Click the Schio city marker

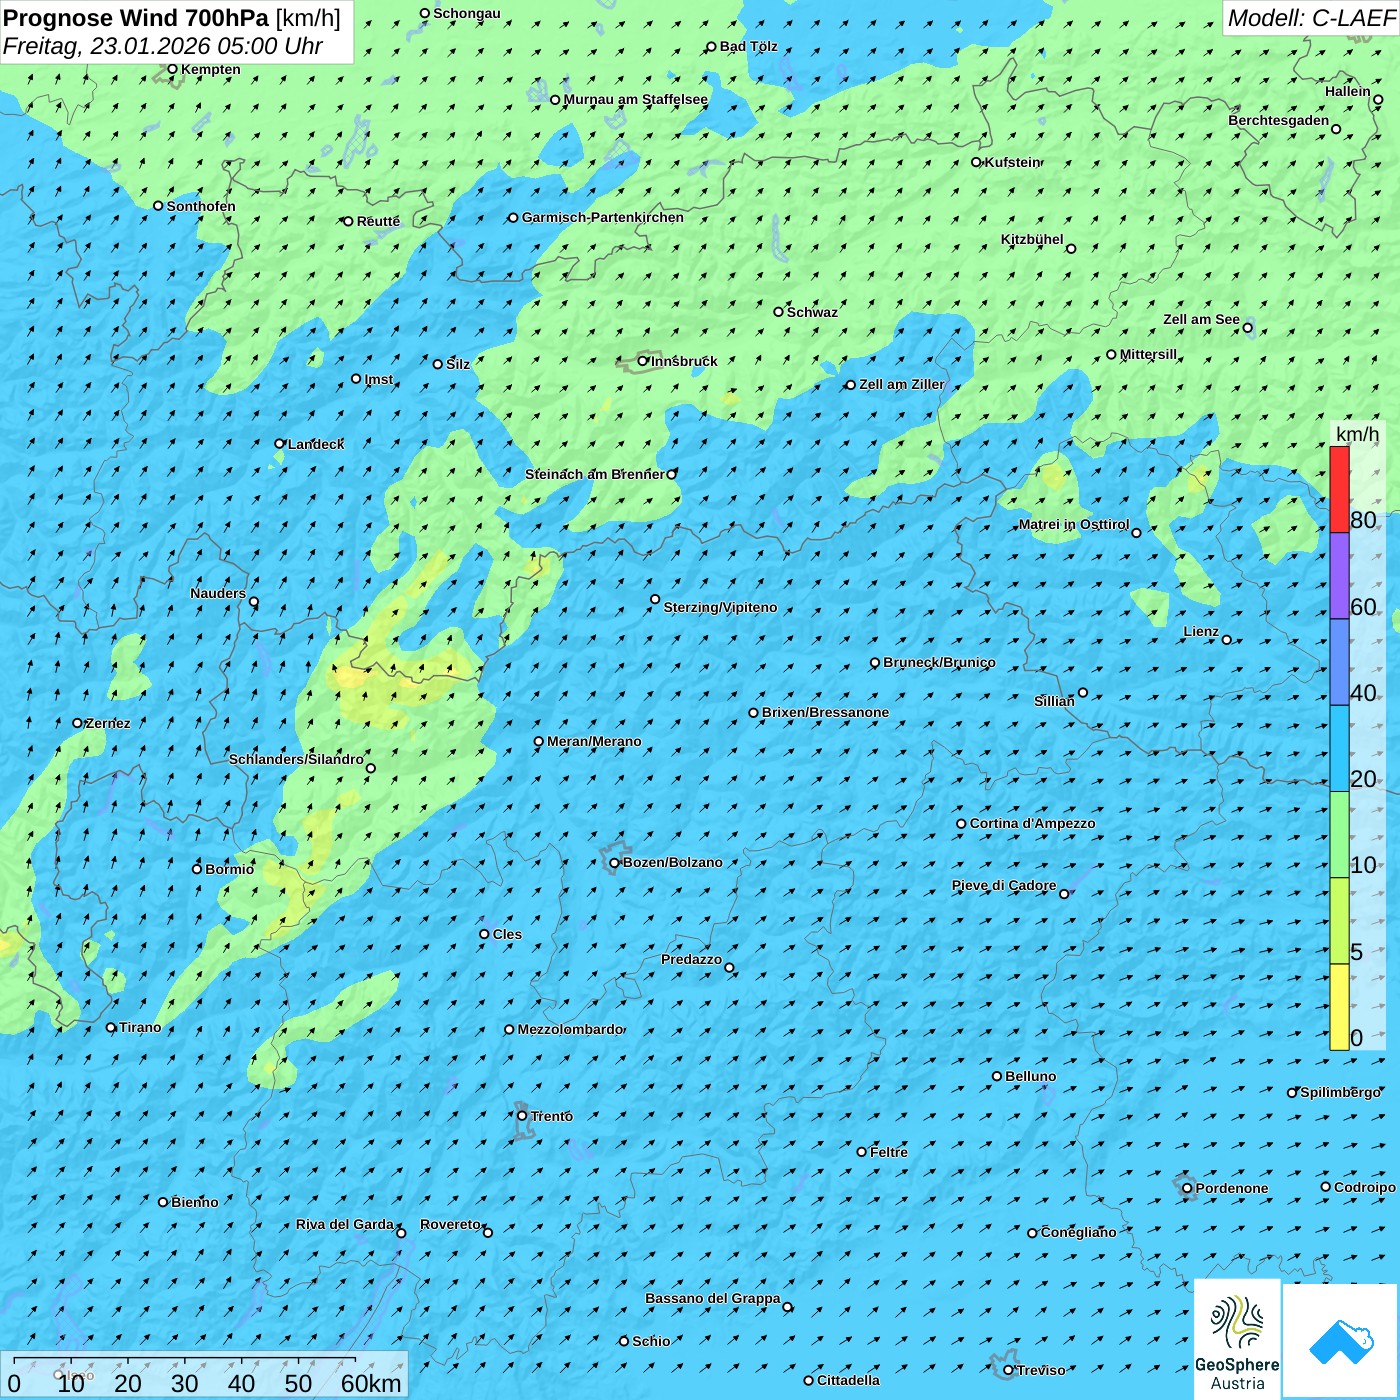tap(624, 1341)
